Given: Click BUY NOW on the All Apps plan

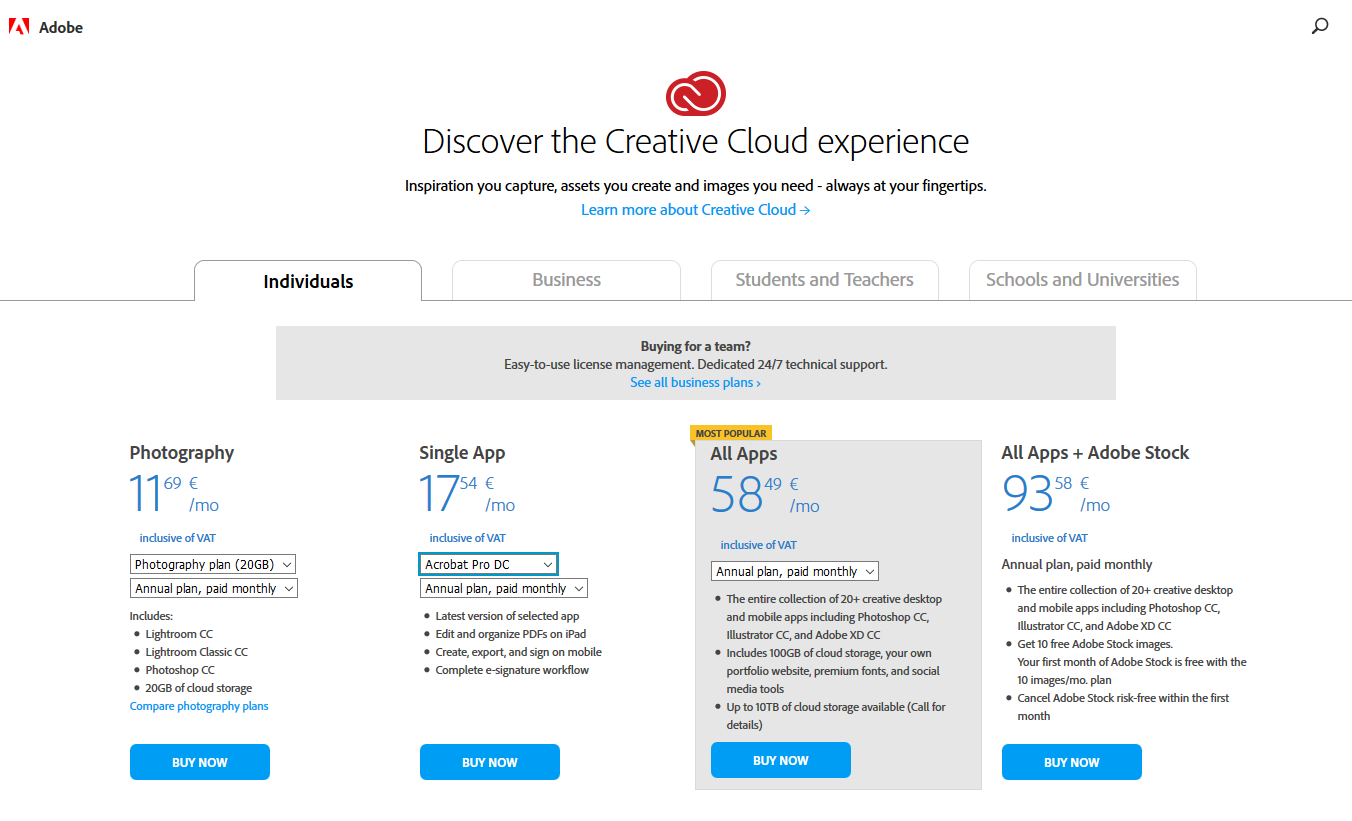Looking at the screenshot, I should tap(780, 759).
